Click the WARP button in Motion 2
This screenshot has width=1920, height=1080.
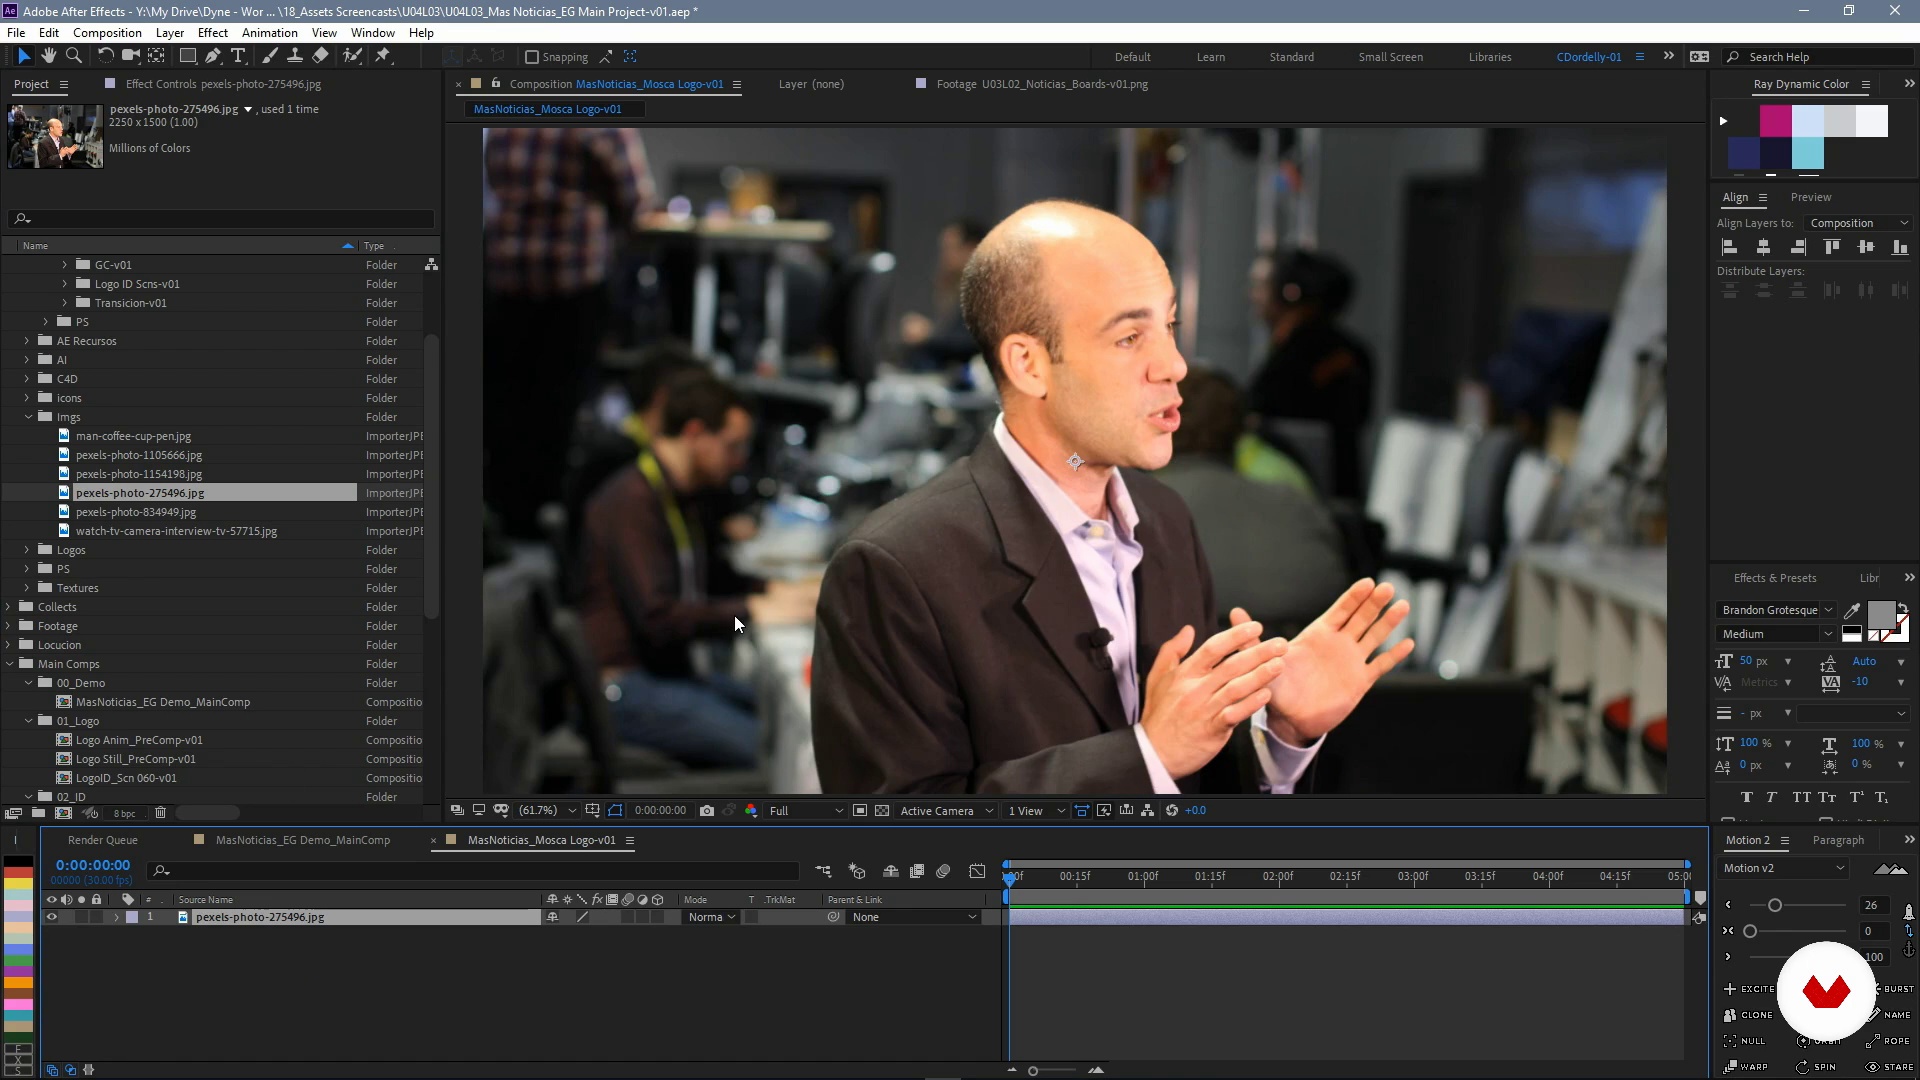(x=1746, y=1067)
